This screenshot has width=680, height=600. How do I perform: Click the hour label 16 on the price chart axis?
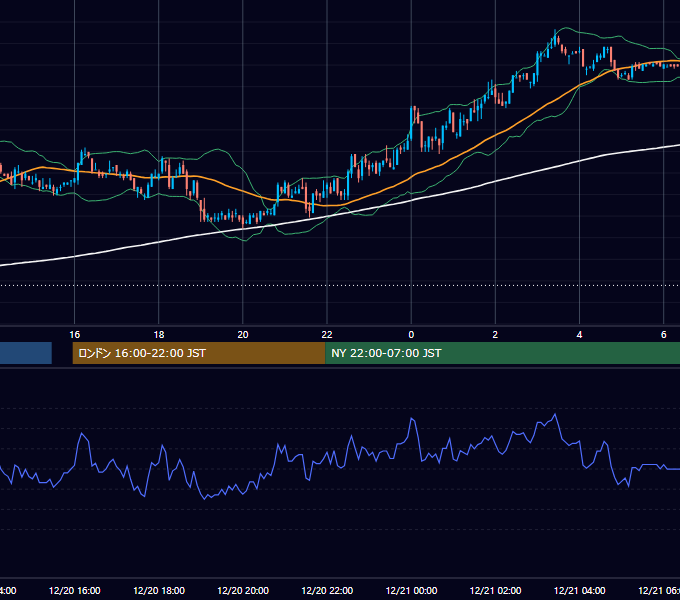pyautogui.click(x=75, y=334)
